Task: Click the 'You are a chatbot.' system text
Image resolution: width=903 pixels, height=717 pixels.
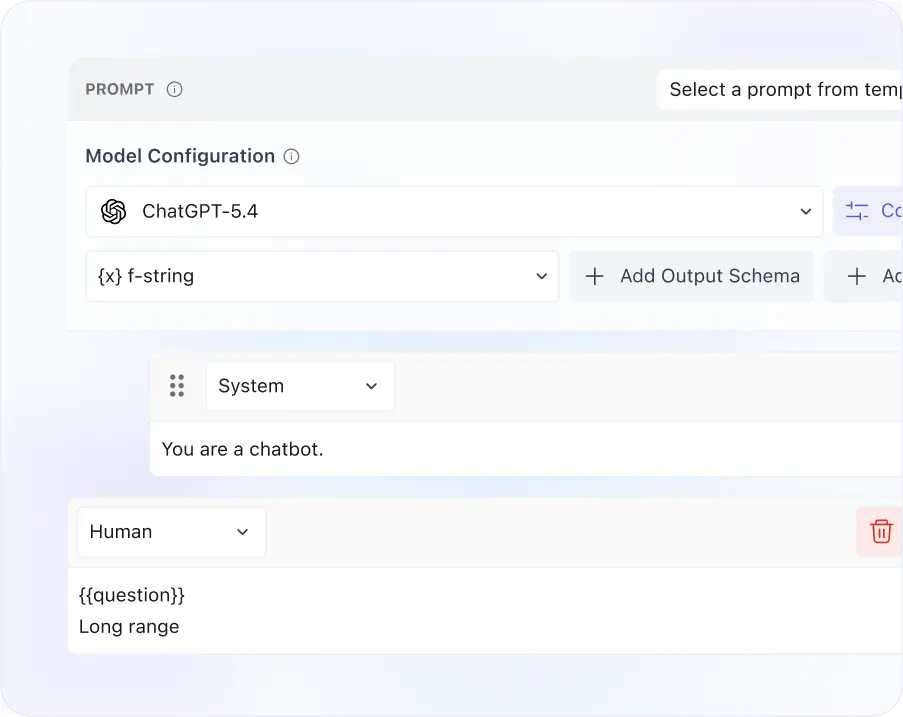Action: point(242,449)
